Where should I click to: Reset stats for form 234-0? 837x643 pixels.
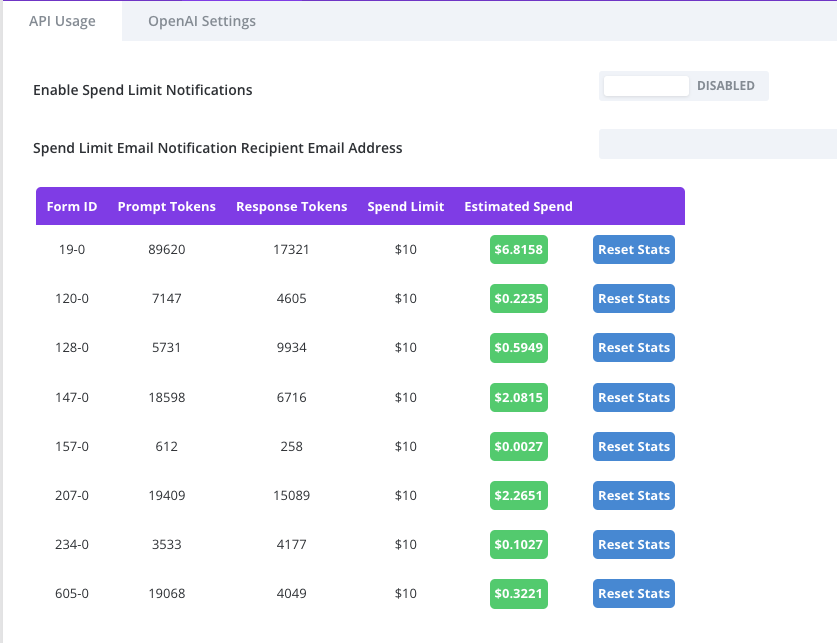pos(633,544)
